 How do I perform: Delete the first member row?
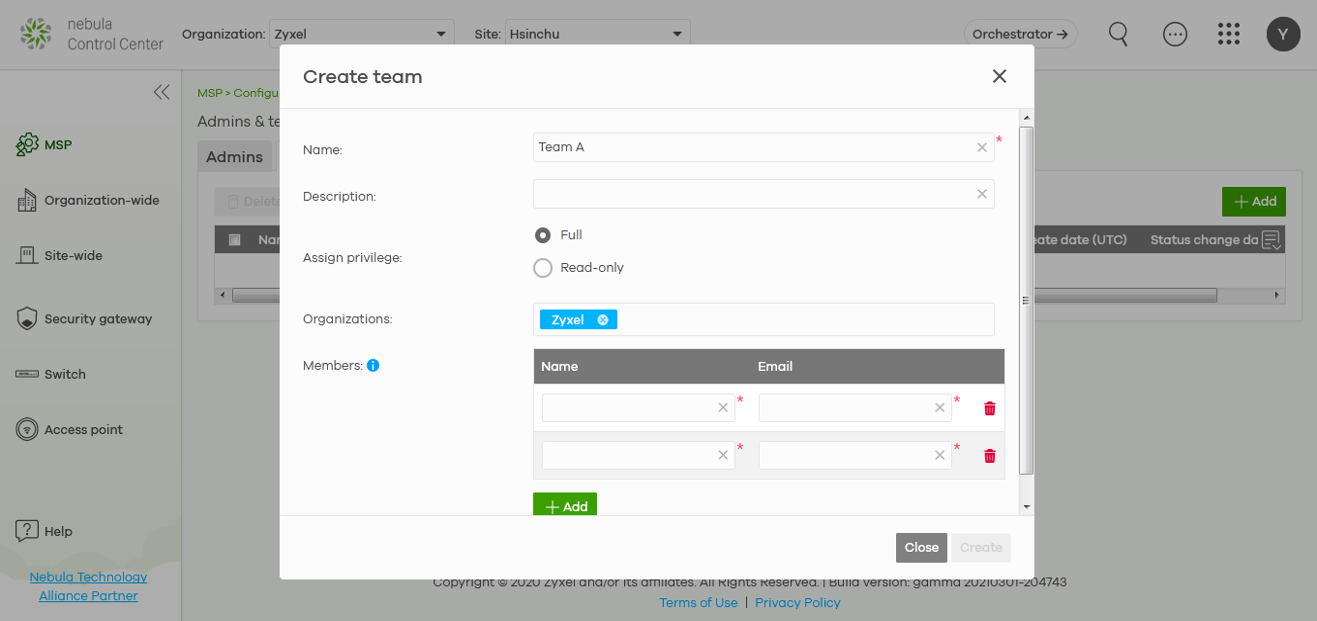click(990, 408)
